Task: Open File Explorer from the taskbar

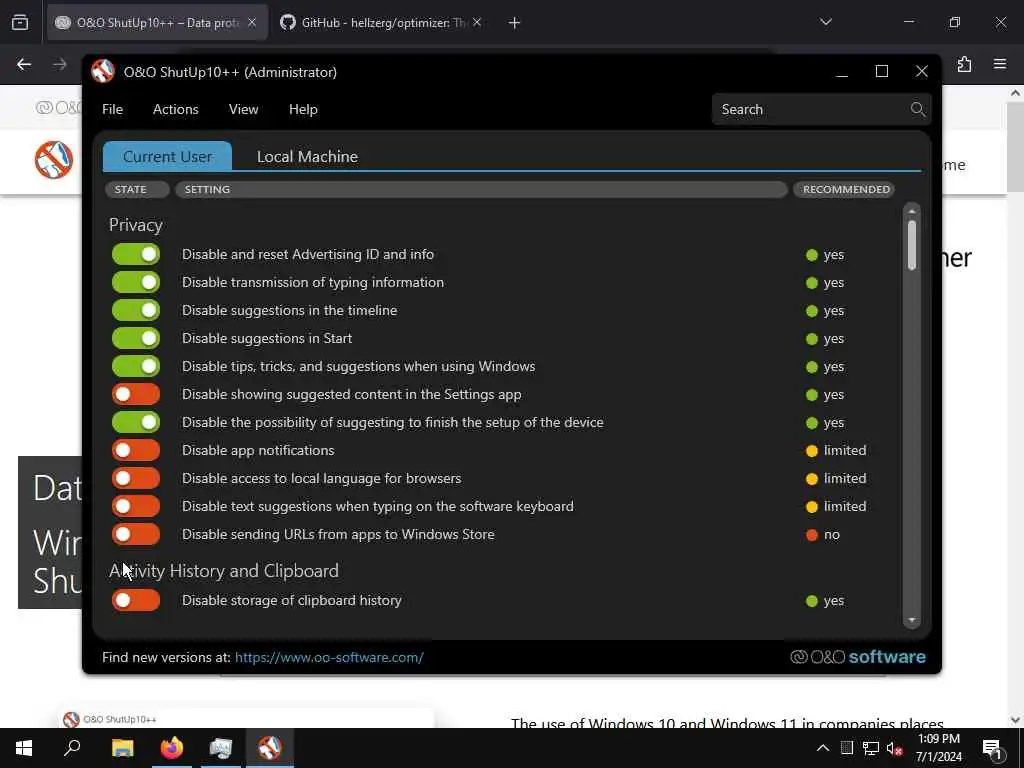Action: coord(122,748)
